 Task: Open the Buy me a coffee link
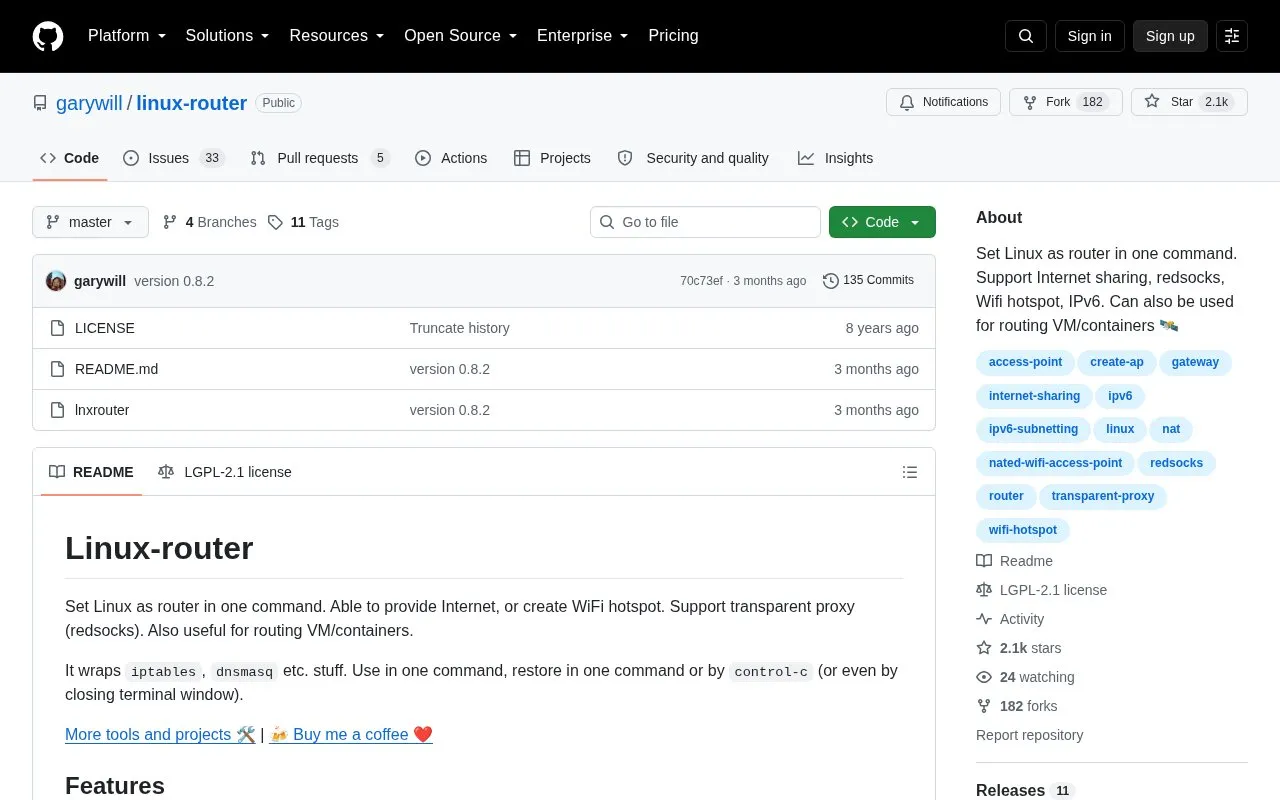[351, 734]
